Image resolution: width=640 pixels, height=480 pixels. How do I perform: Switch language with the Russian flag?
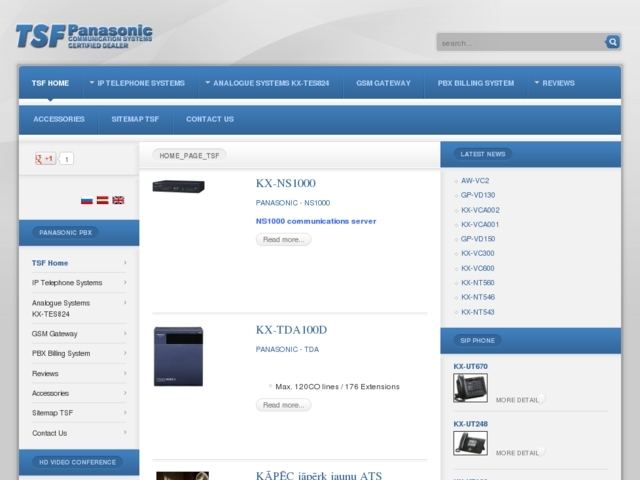coord(87,200)
